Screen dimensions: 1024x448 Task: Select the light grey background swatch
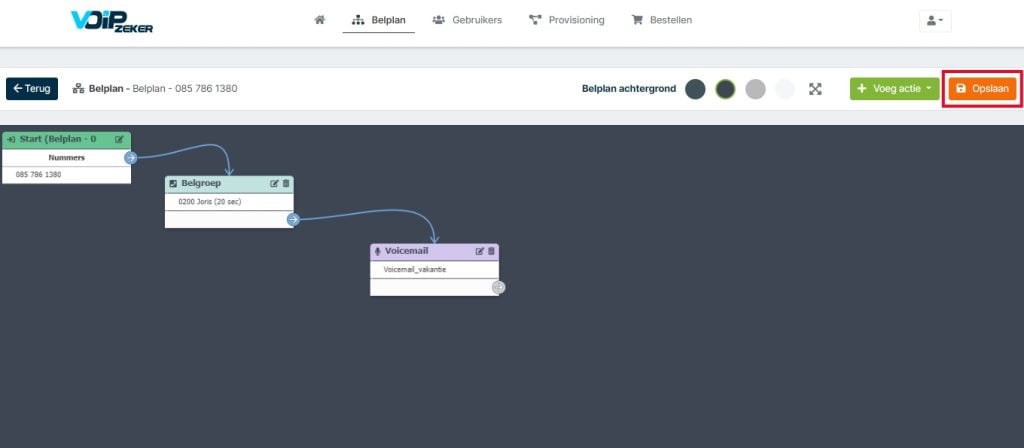pyautogui.click(x=756, y=89)
